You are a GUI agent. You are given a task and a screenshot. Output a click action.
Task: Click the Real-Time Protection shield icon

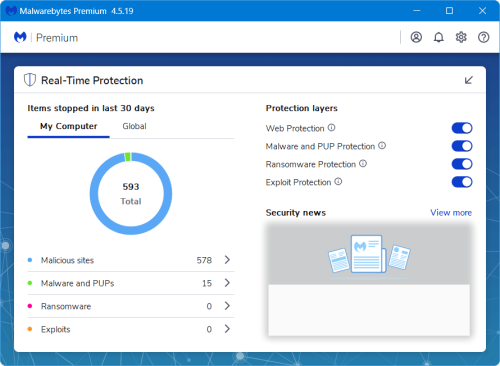coord(30,80)
